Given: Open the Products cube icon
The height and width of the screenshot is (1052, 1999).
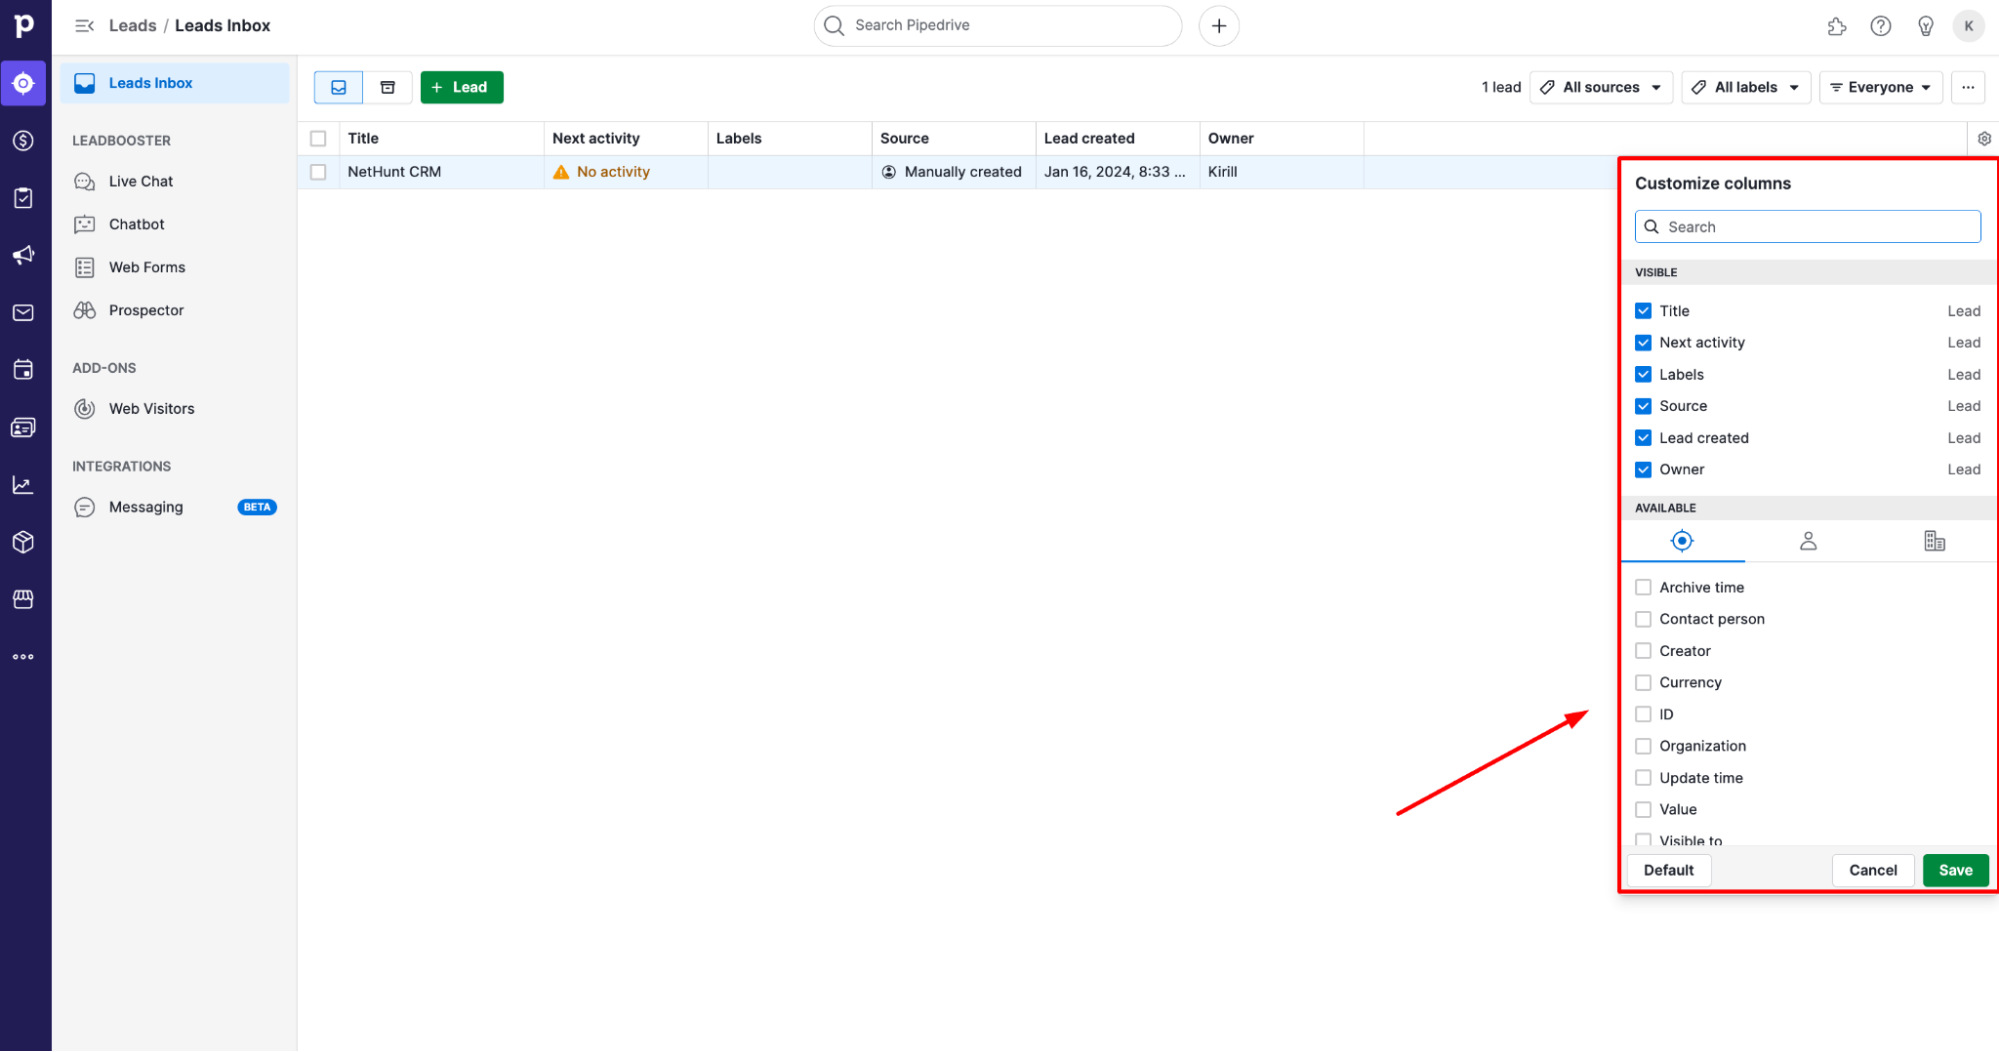Looking at the screenshot, I should click(22, 541).
